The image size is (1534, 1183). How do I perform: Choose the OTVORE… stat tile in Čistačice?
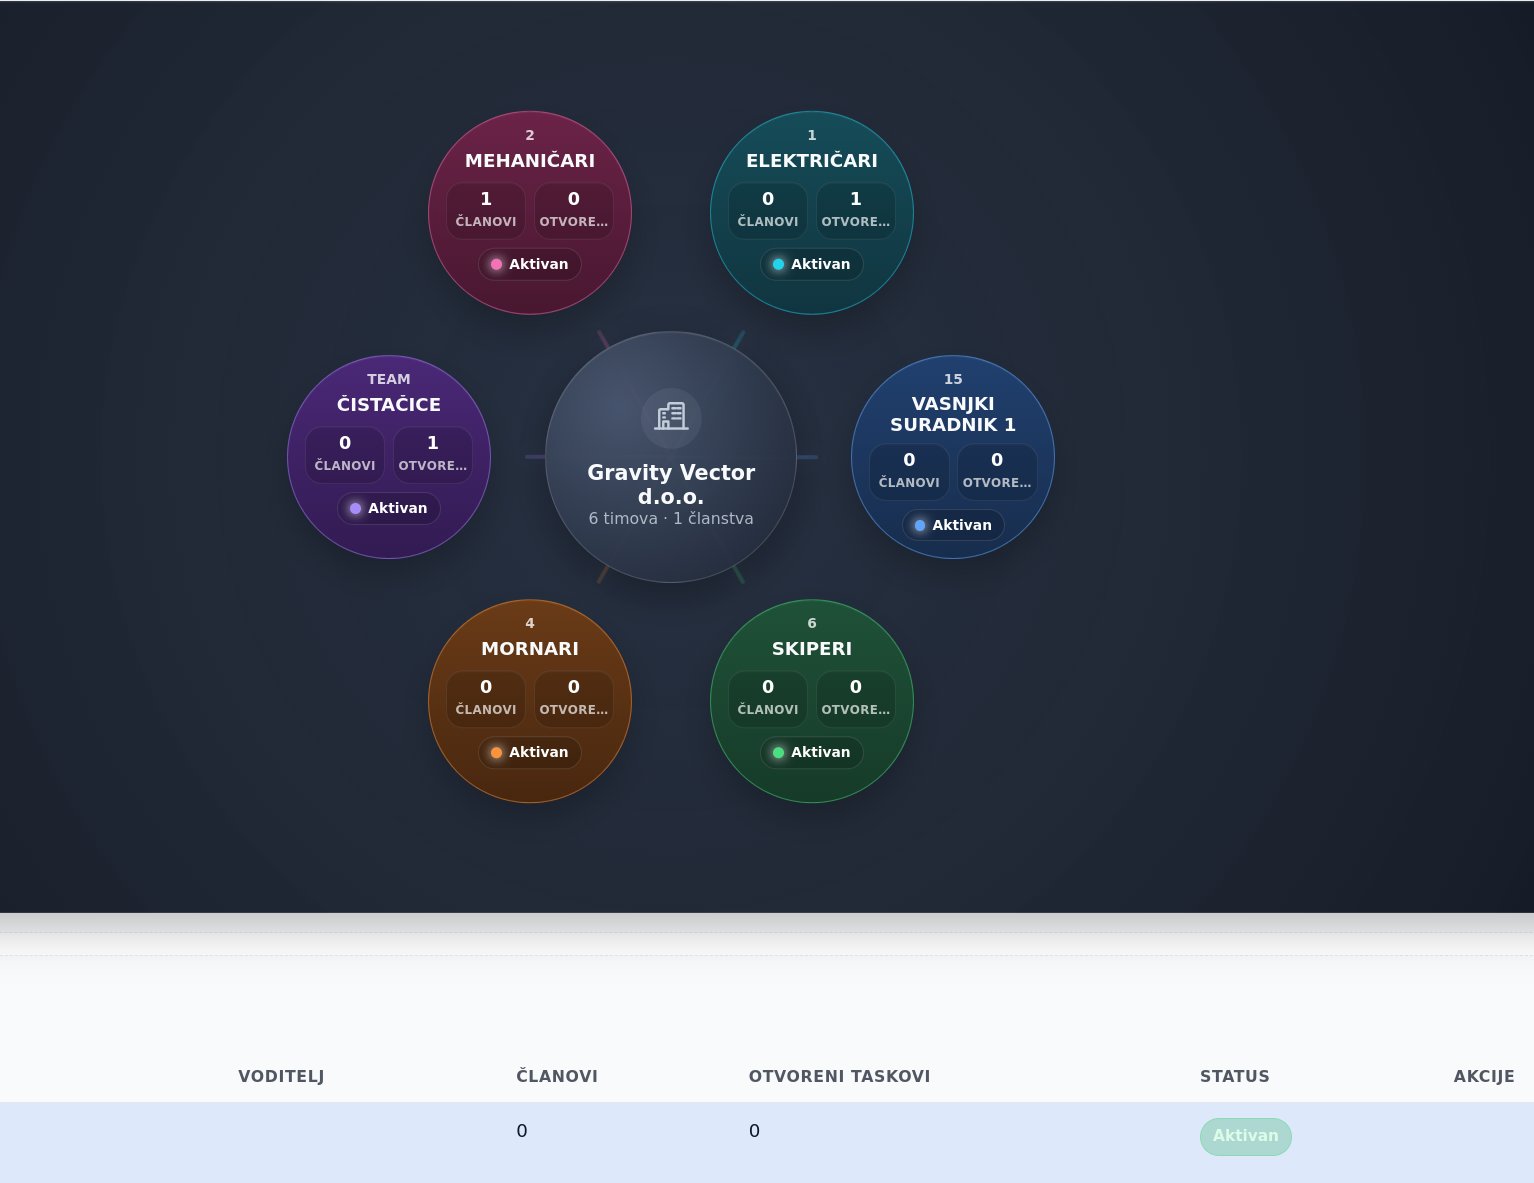coord(433,454)
